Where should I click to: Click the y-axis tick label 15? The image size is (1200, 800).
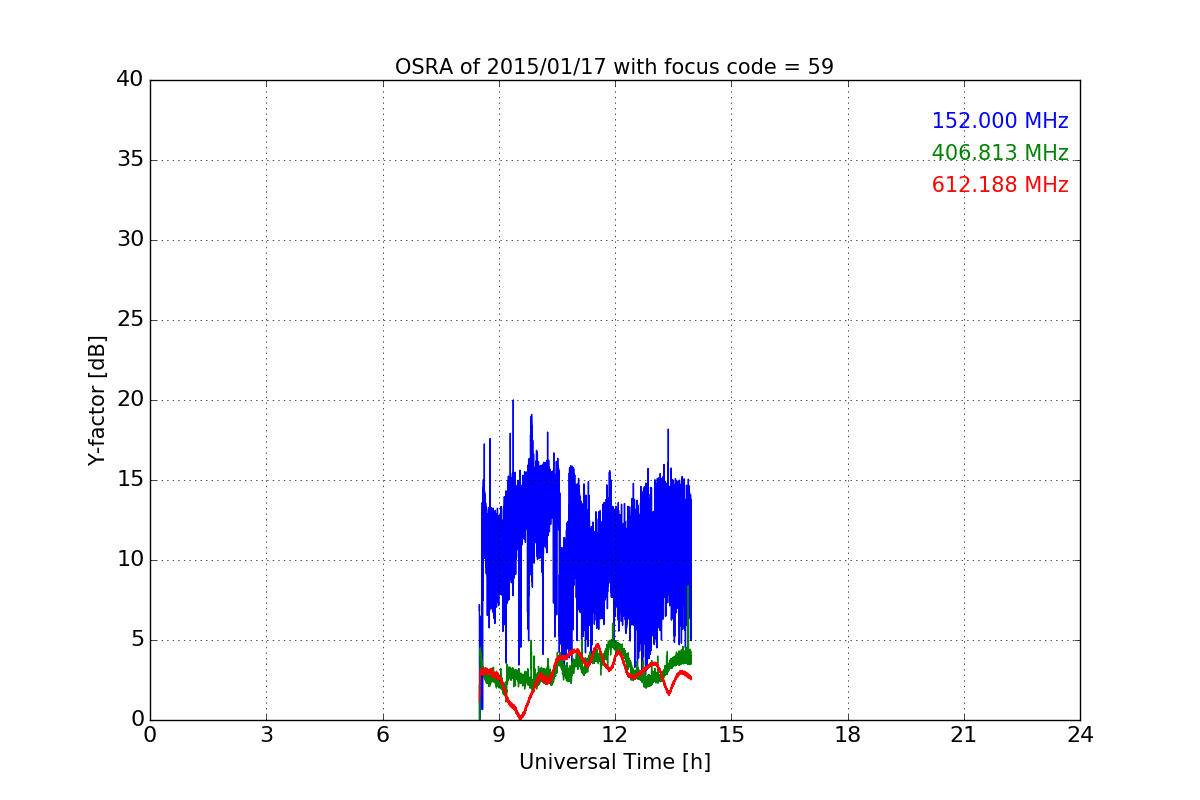tap(130, 480)
